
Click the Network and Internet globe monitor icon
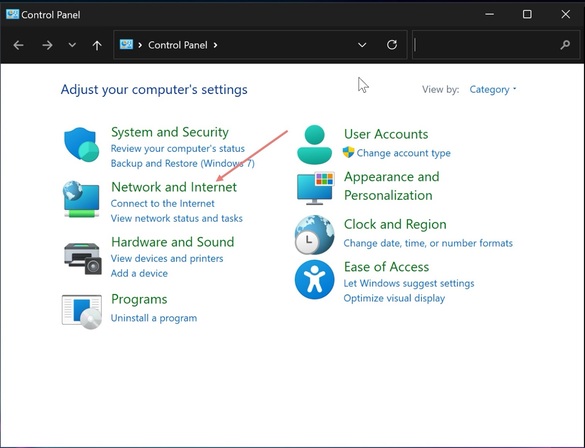point(81,199)
